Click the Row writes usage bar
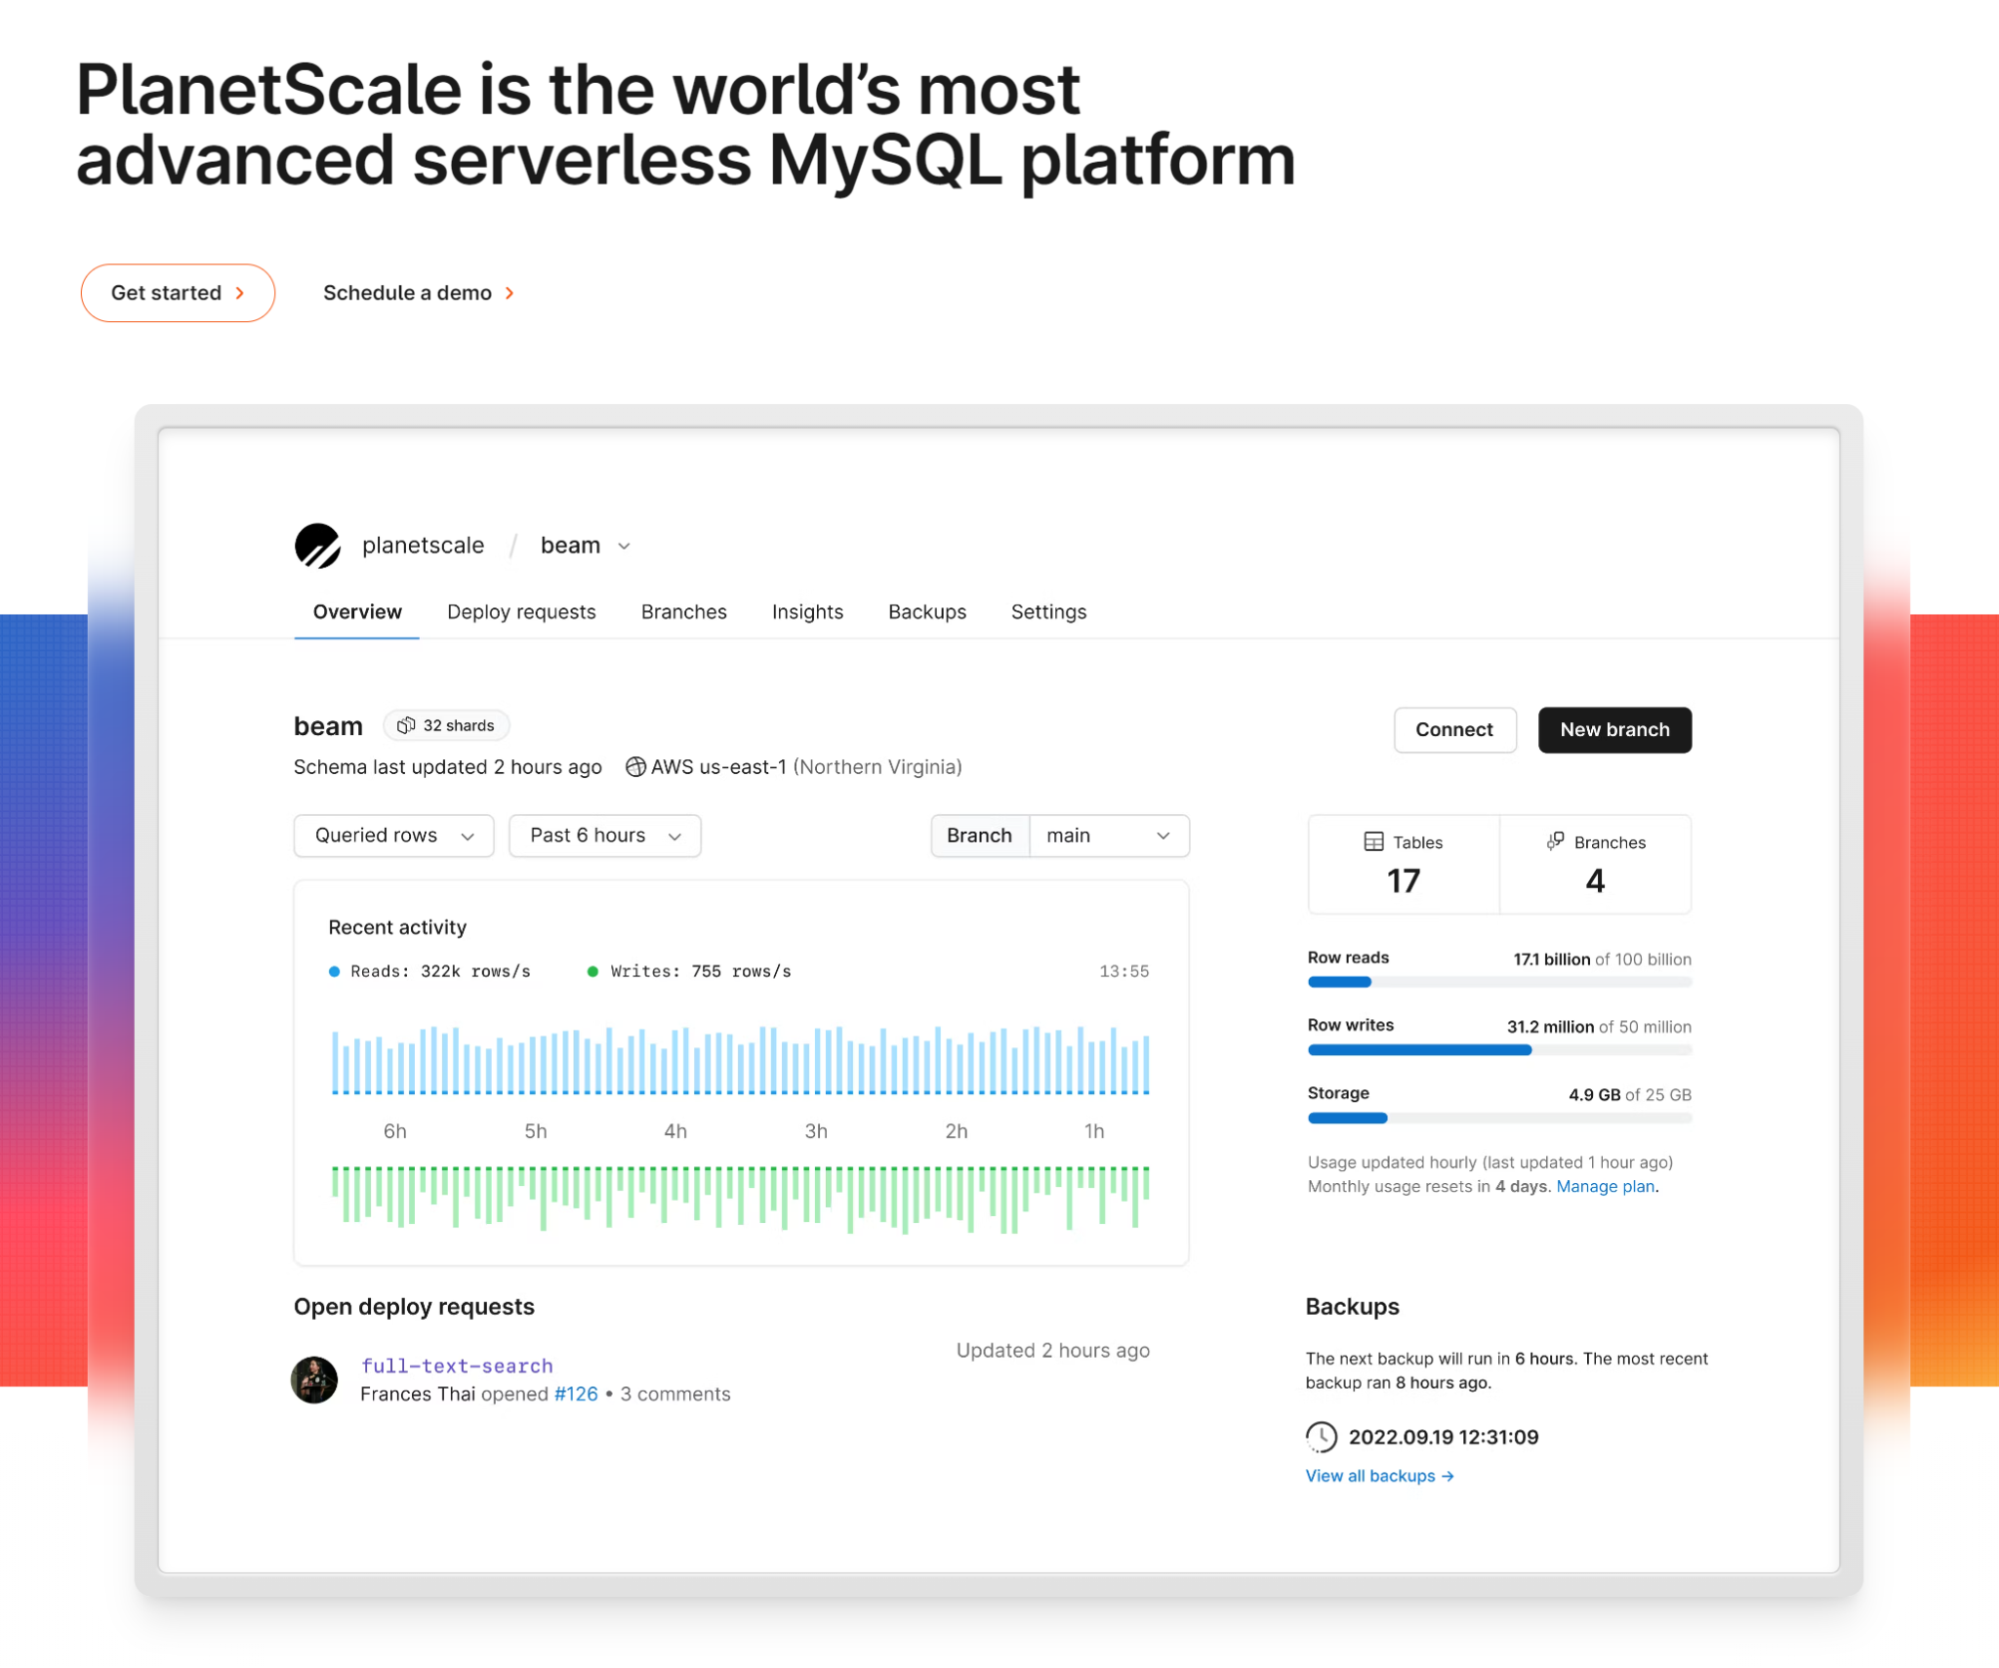The width and height of the screenshot is (1999, 1668). (1499, 1050)
